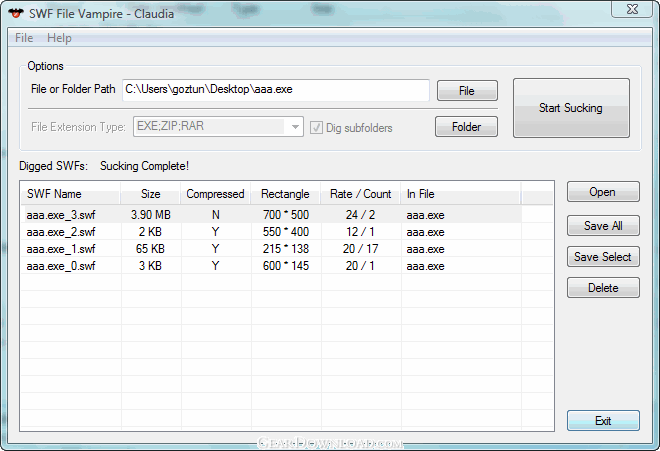This screenshot has width=660, height=451.
Task: Click the Sucking Complete! status text
Action: [144, 166]
